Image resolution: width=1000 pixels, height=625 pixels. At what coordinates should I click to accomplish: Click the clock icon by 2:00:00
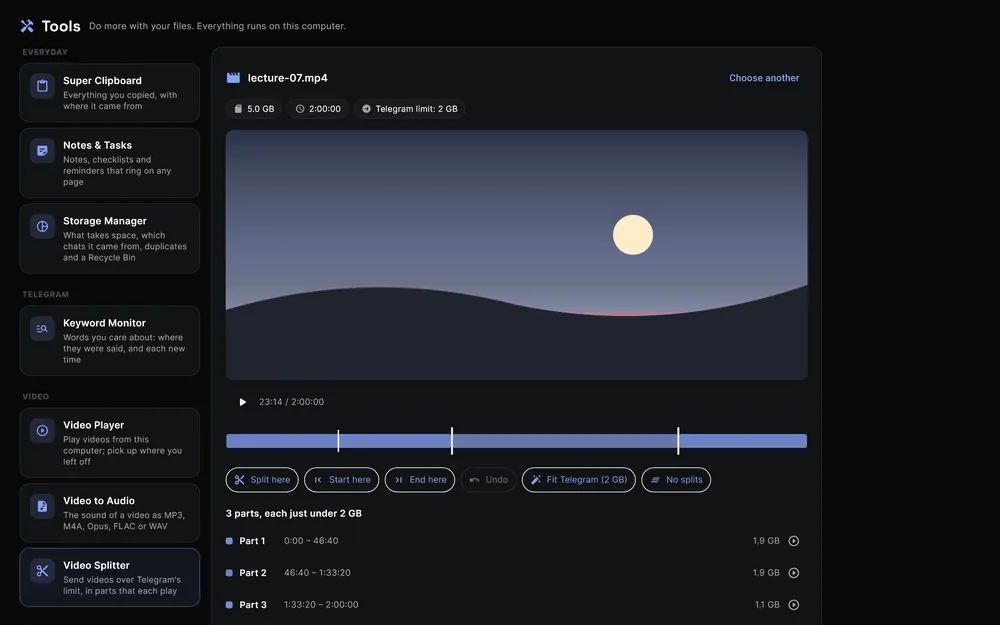(x=300, y=109)
